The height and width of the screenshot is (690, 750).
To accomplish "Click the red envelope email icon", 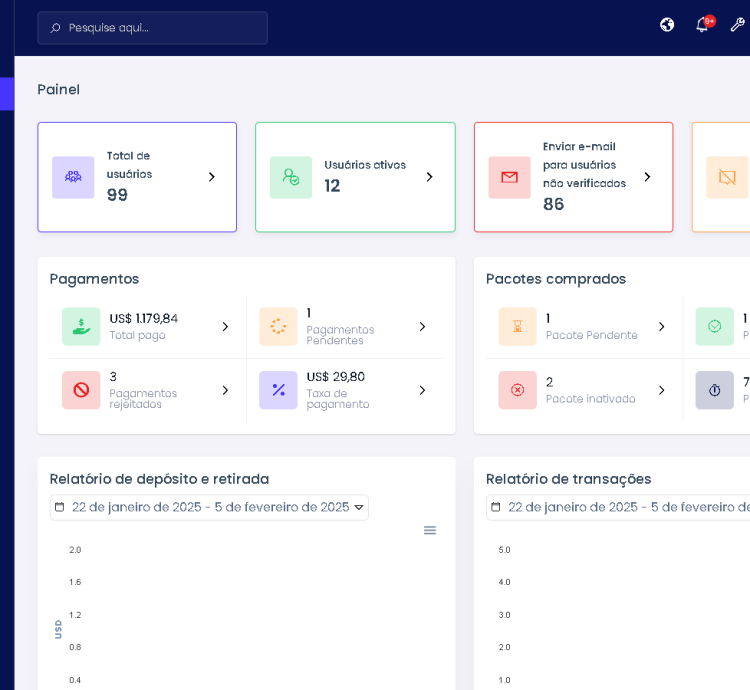I will coord(509,177).
